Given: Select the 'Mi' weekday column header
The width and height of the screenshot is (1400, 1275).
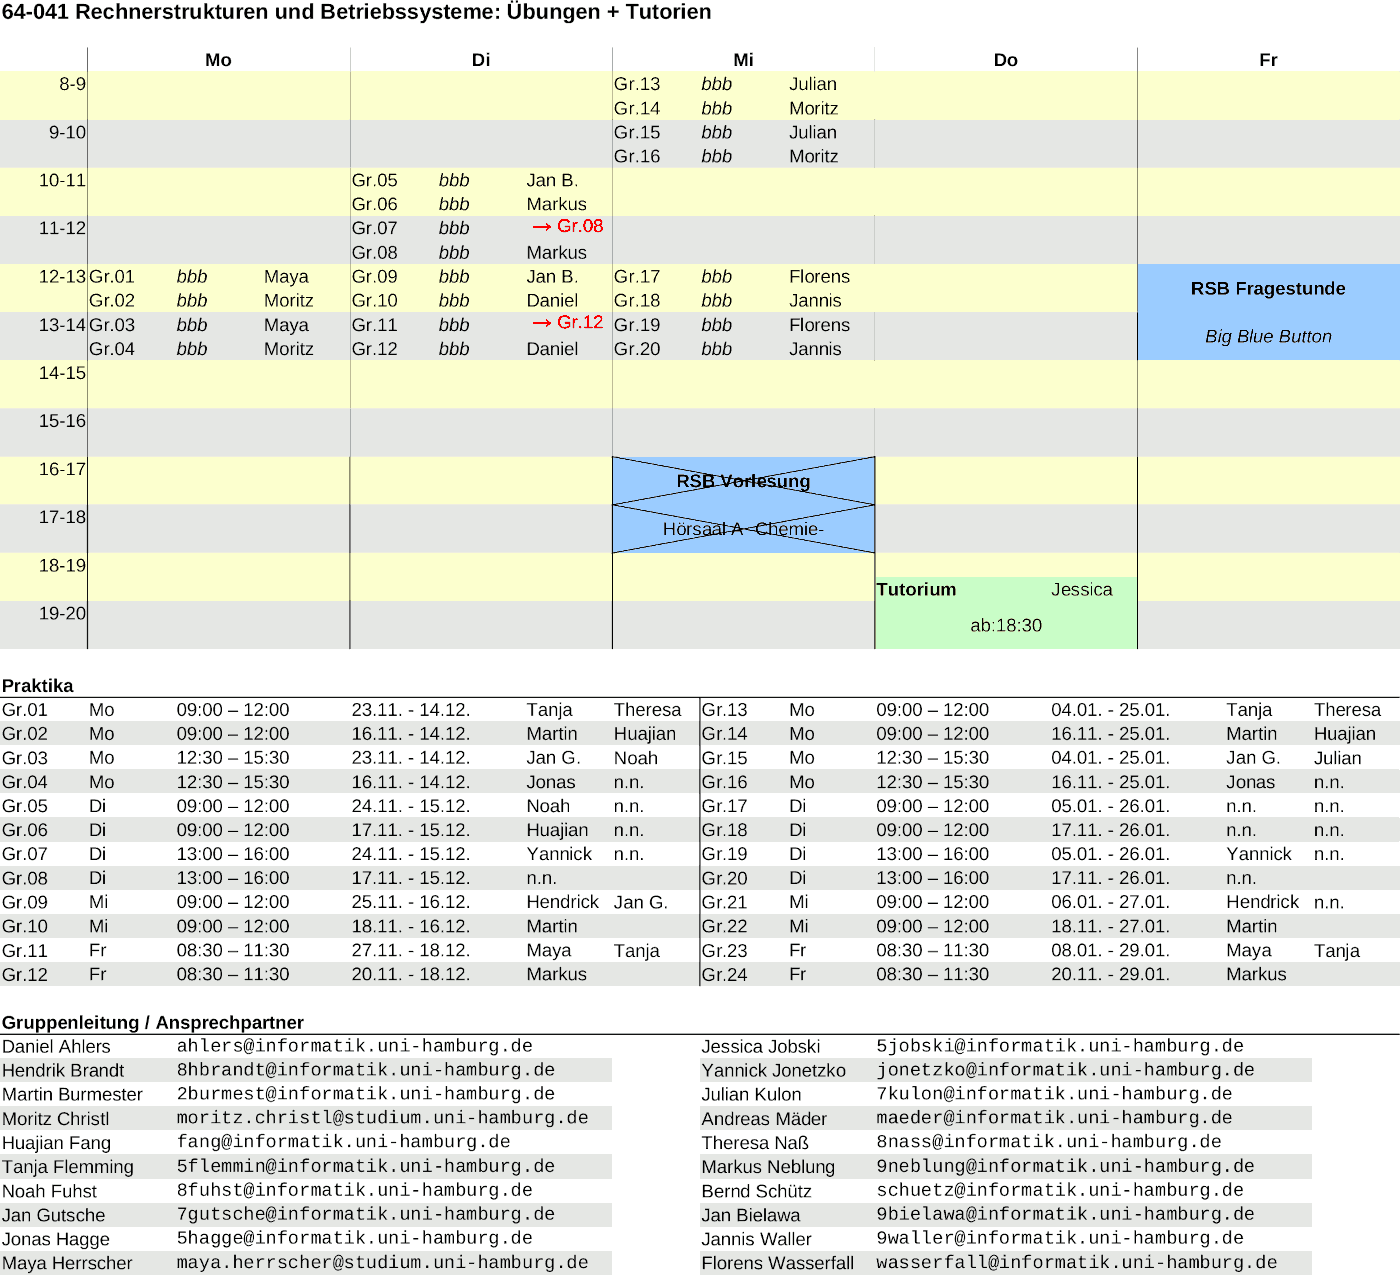Looking at the screenshot, I should [743, 60].
